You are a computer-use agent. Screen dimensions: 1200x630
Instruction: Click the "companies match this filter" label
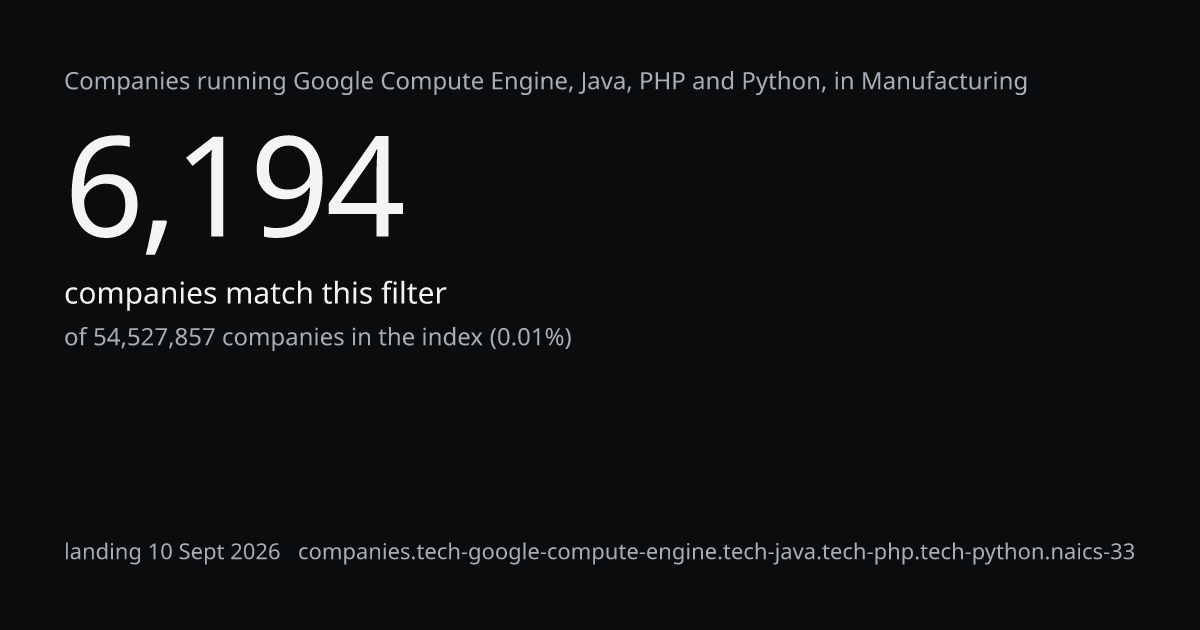255,294
